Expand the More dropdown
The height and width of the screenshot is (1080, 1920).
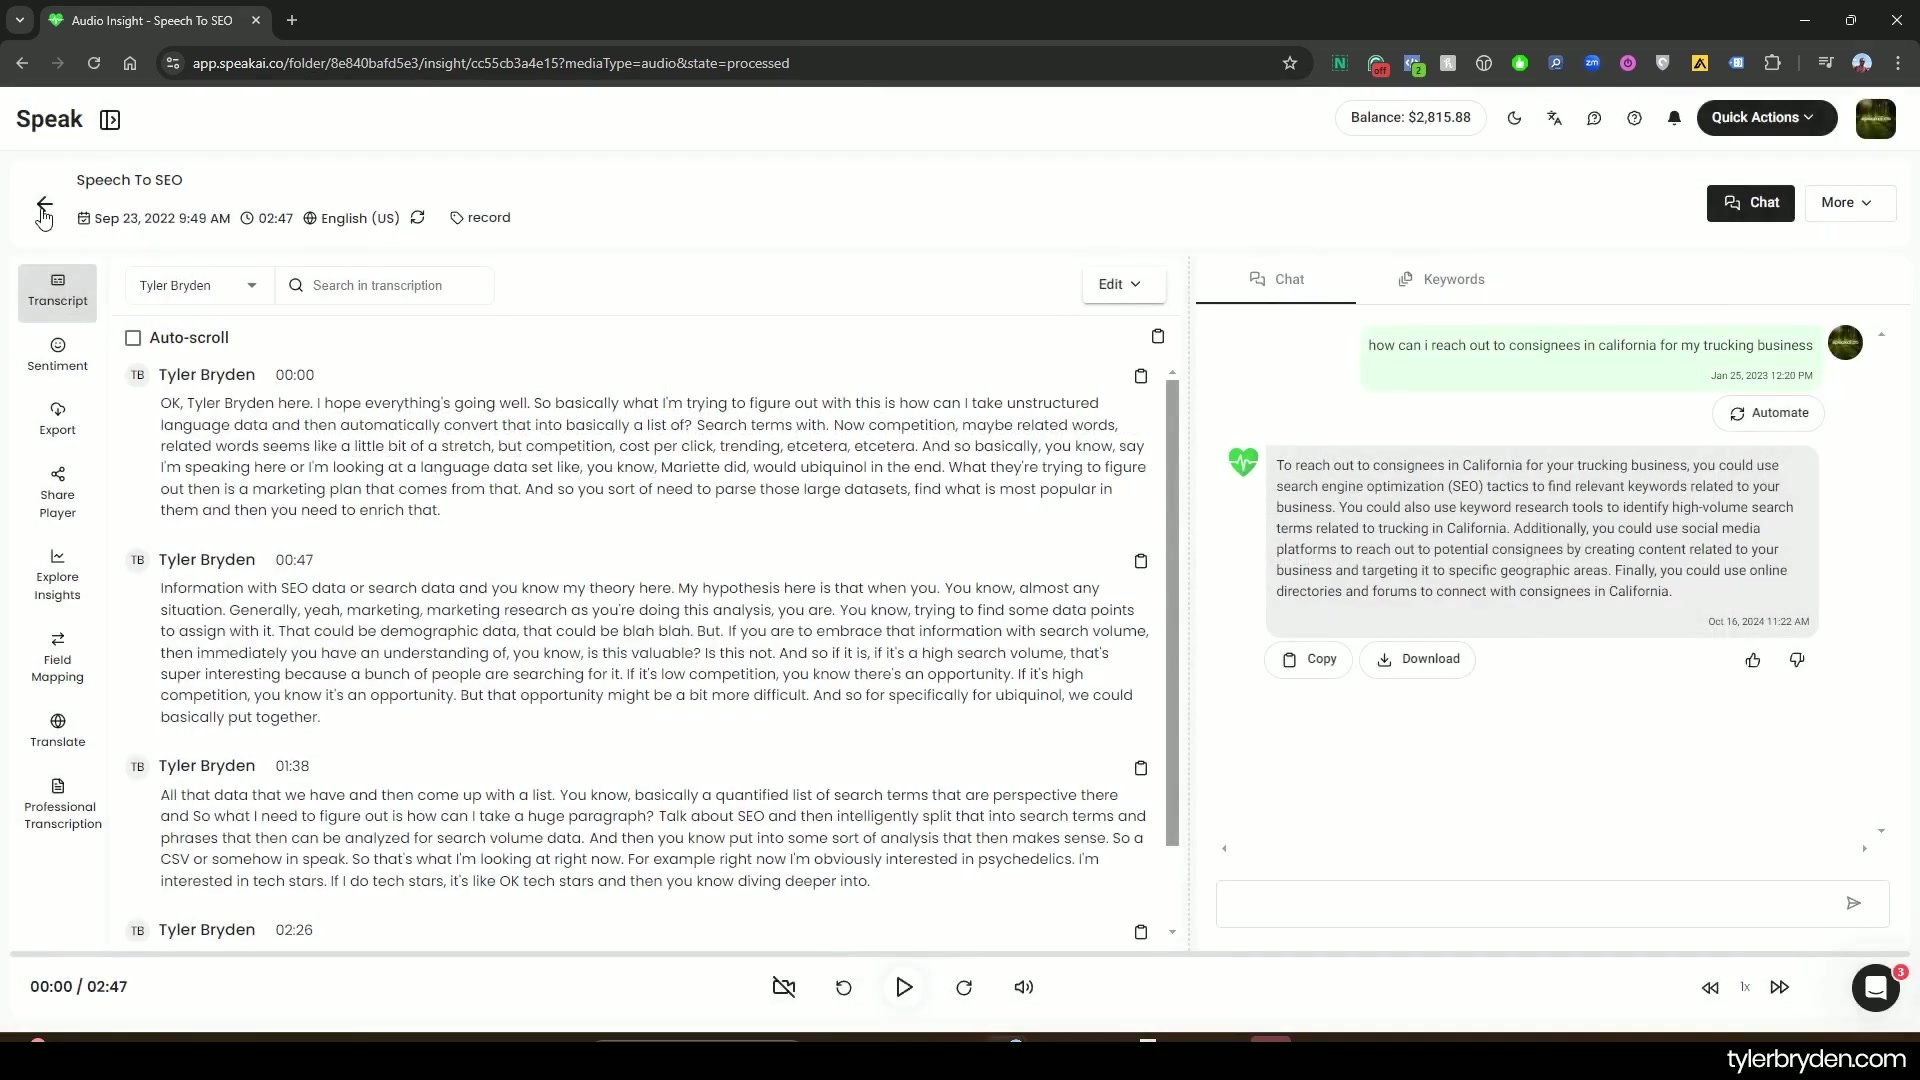pyautogui.click(x=1850, y=203)
